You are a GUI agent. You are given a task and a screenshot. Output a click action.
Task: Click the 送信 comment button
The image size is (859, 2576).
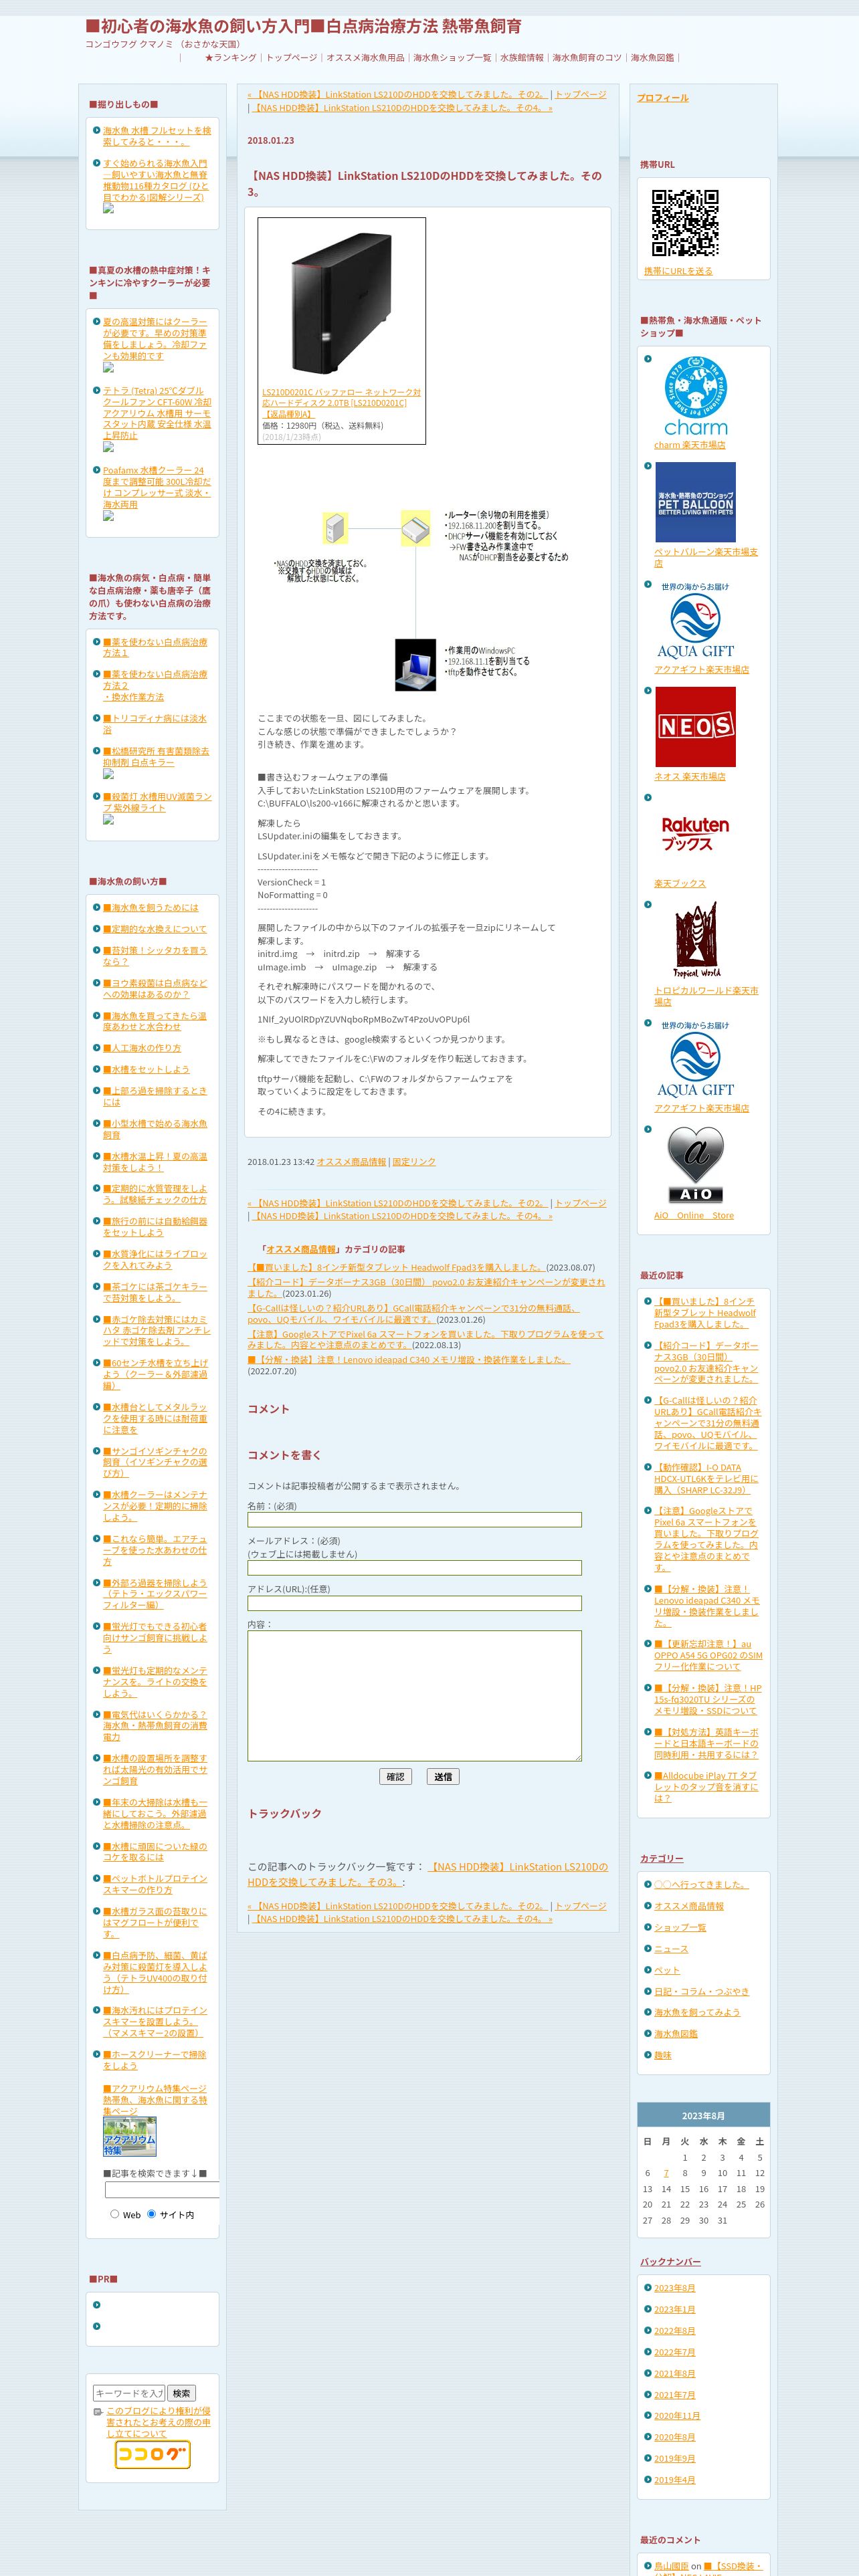443,1776
